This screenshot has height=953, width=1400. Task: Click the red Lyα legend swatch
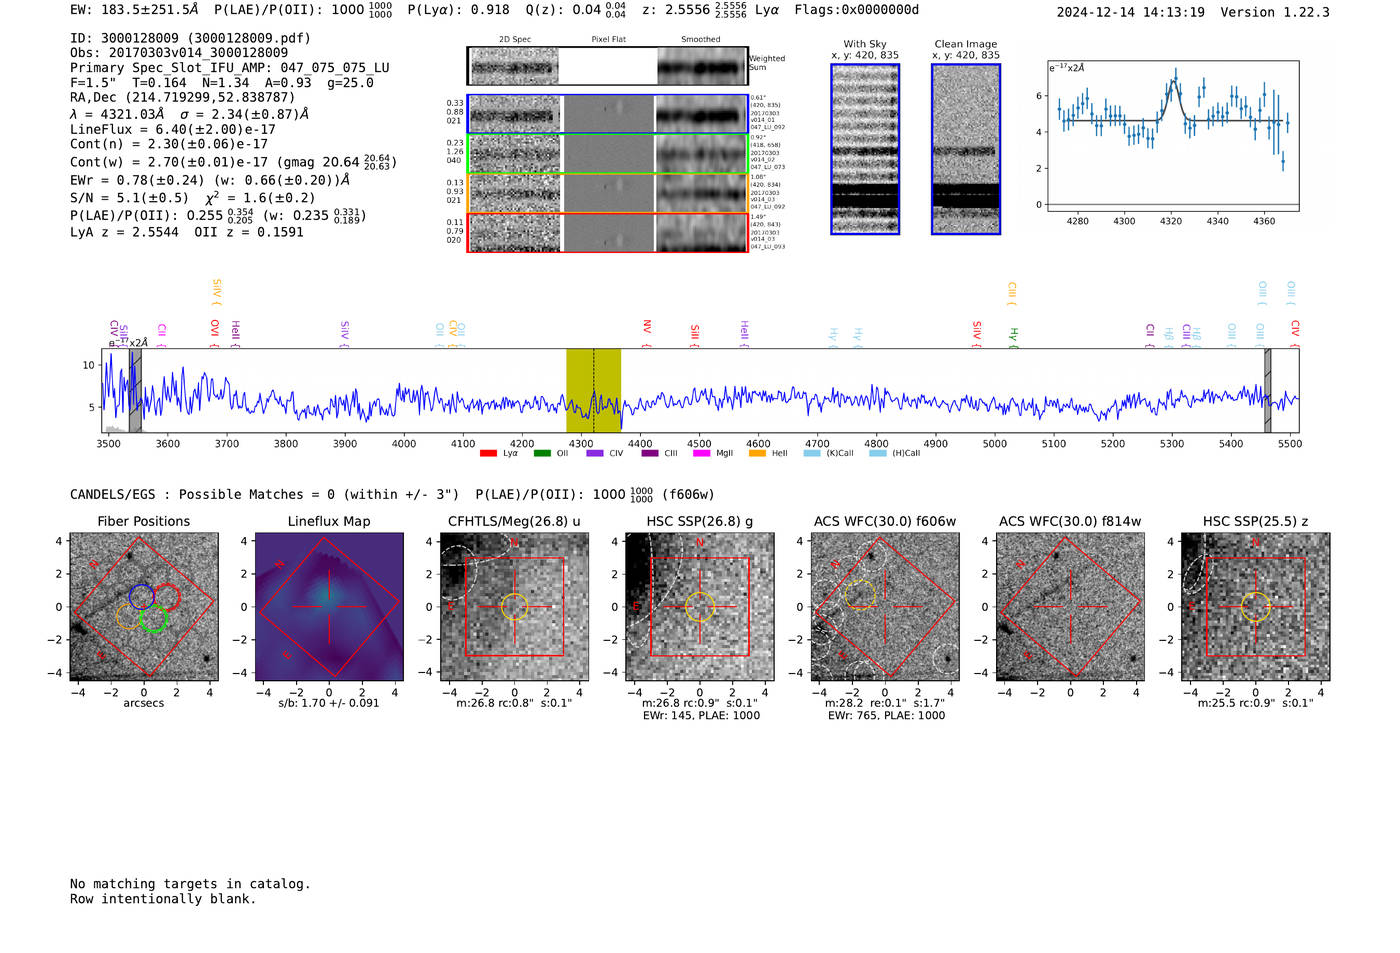(x=488, y=454)
